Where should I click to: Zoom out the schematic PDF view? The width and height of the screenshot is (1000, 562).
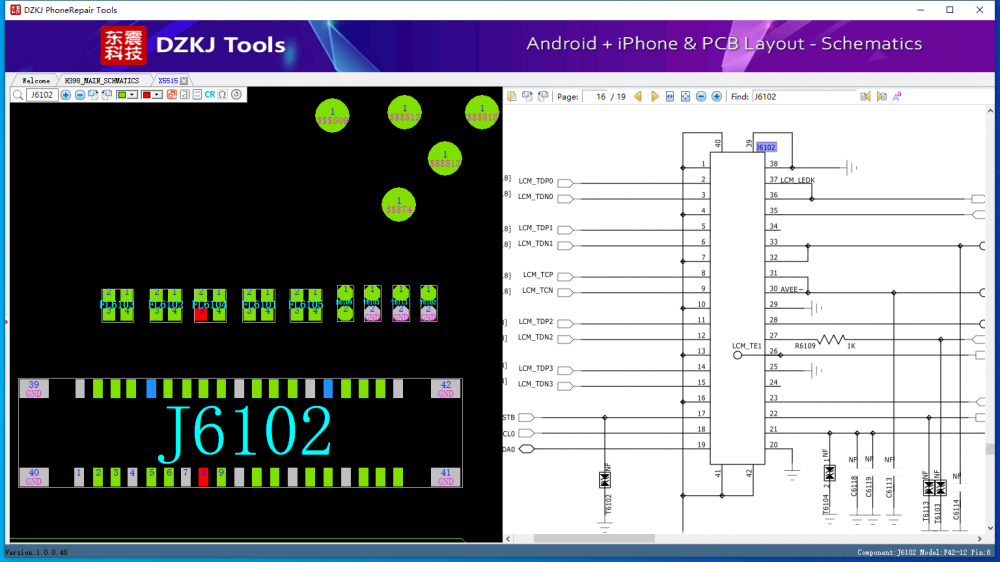click(x=701, y=97)
